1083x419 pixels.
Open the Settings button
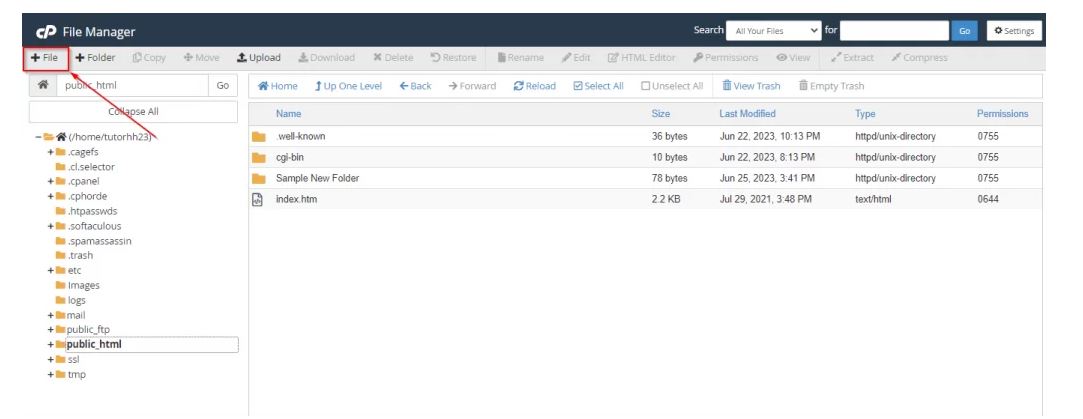pos(1013,31)
